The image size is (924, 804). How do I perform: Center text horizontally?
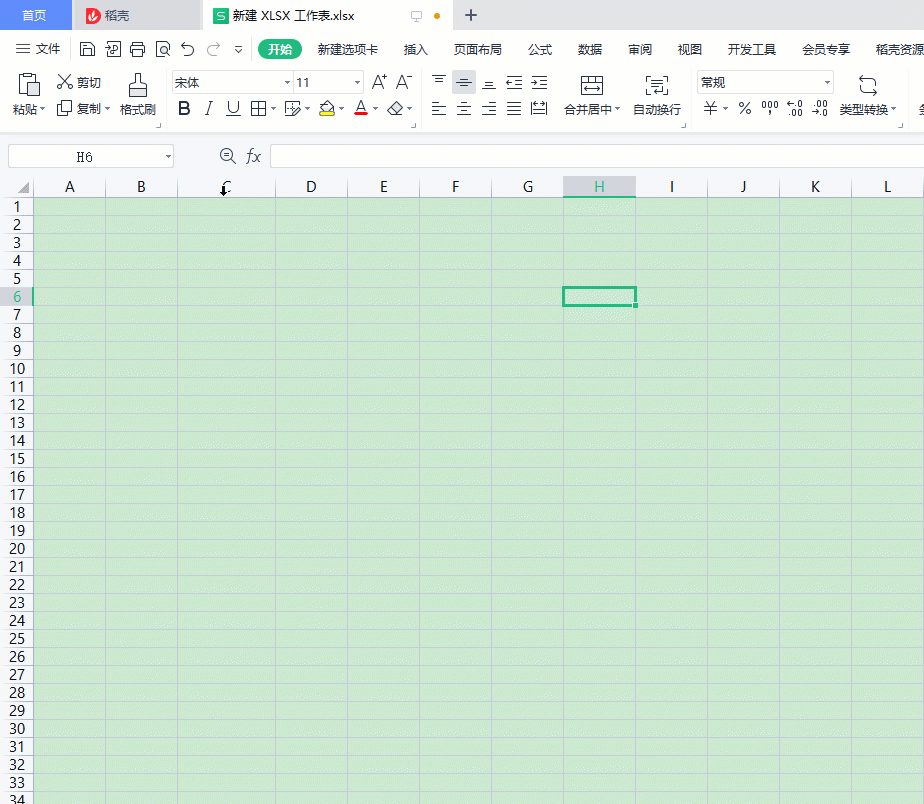464,108
